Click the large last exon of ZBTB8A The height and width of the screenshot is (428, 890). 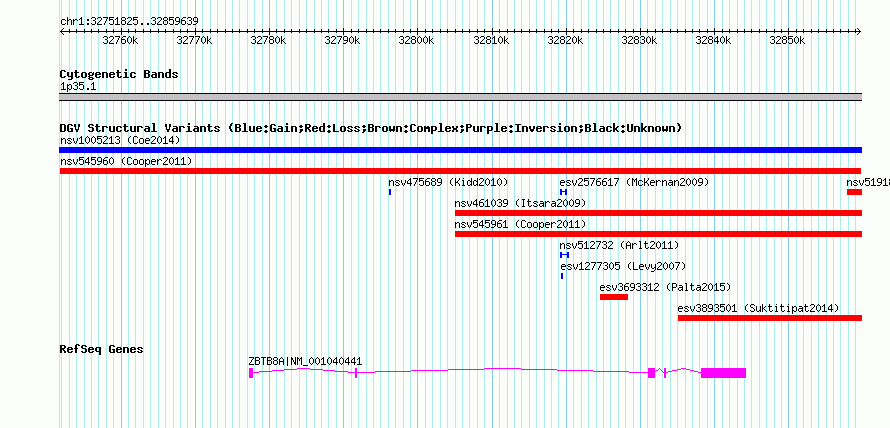(x=723, y=372)
